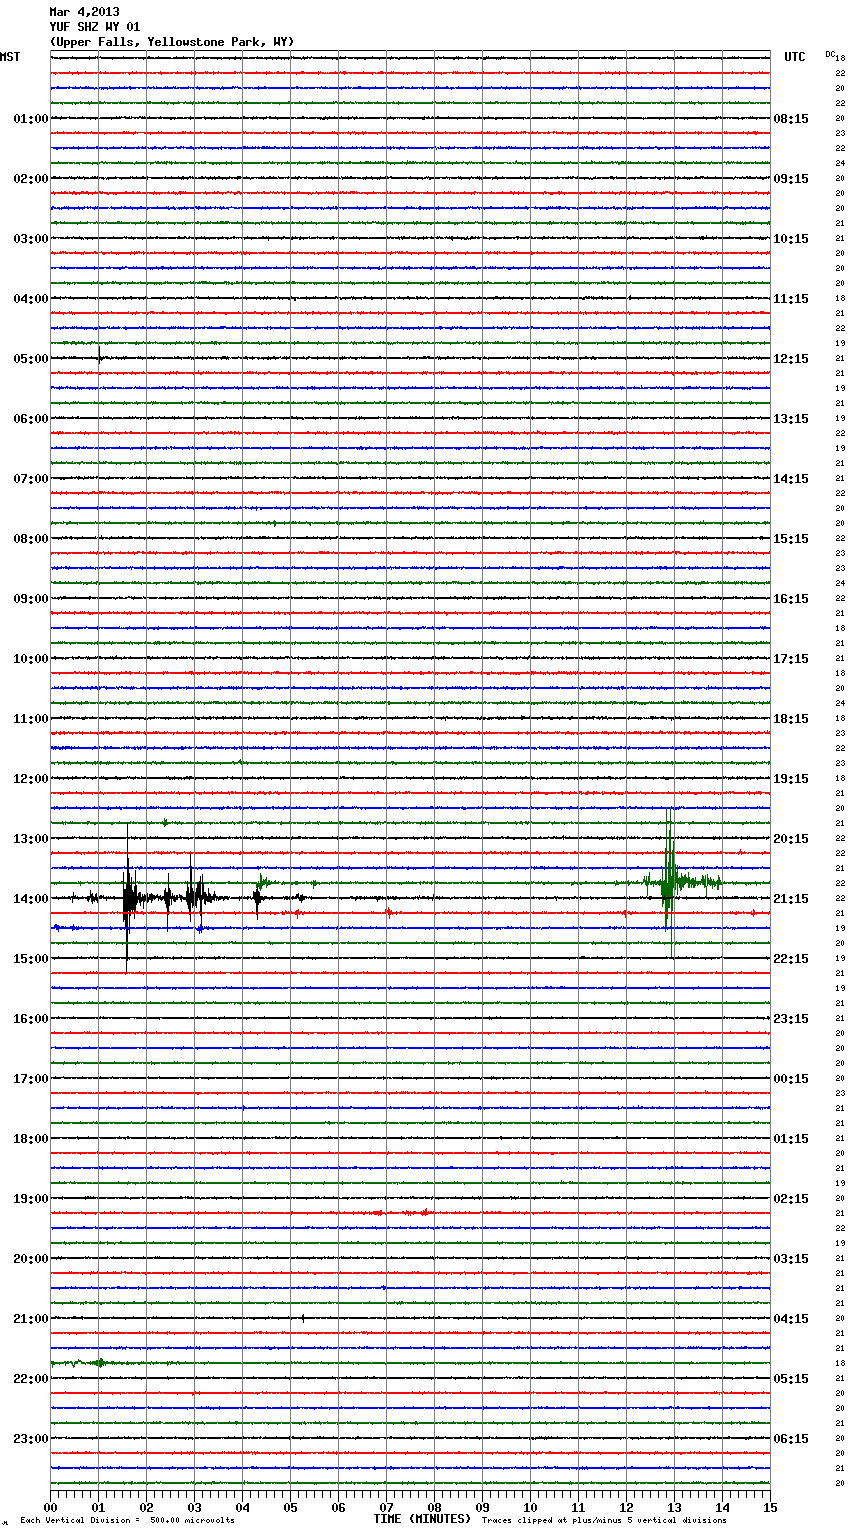The height and width of the screenshot is (1534, 850).
Task: Select the 15:00 MST time label
Action: click(x=30, y=959)
